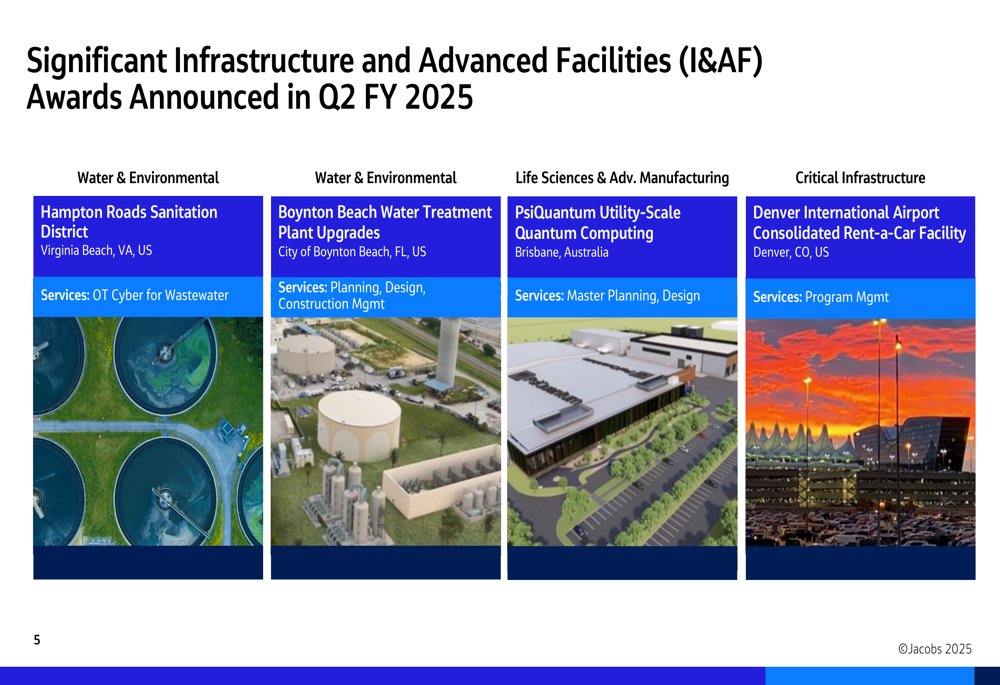Click the slide page number 5
This screenshot has height=685, width=1000.
point(37,640)
